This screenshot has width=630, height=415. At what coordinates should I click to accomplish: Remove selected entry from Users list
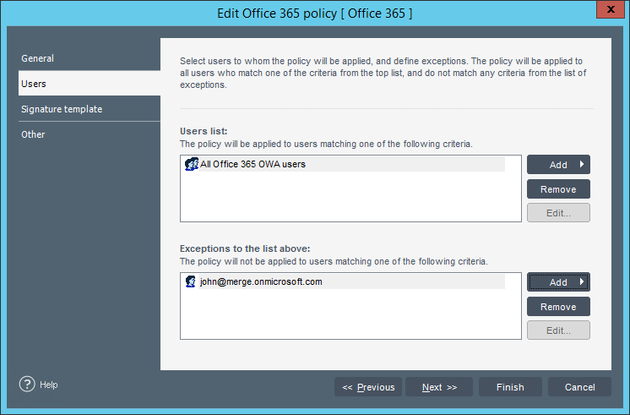tap(558, 189)
